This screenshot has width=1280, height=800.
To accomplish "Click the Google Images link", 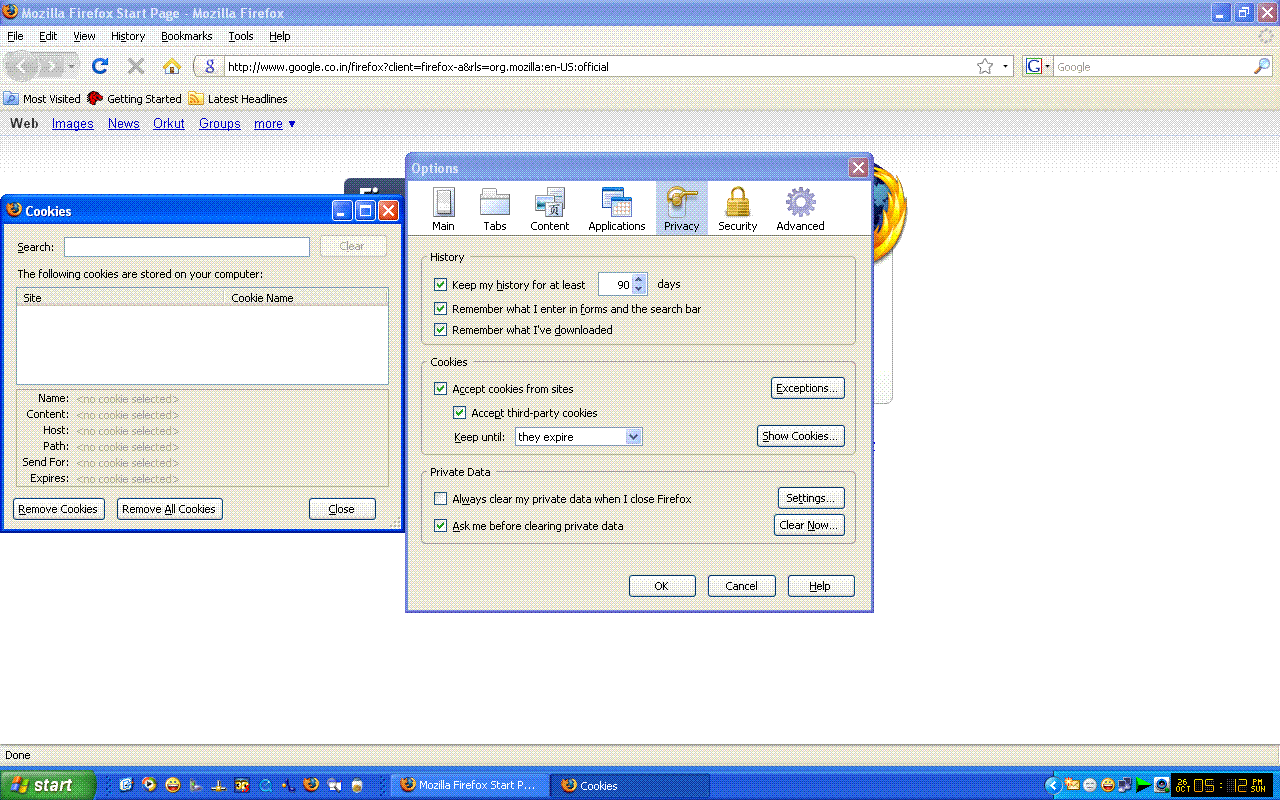I will (73, 124).
